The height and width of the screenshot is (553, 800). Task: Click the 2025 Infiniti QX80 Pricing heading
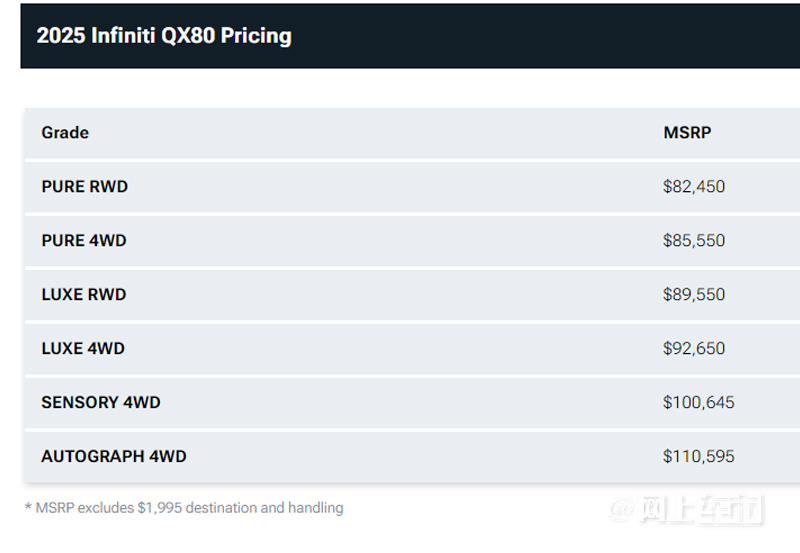click(x=164, y=36)
